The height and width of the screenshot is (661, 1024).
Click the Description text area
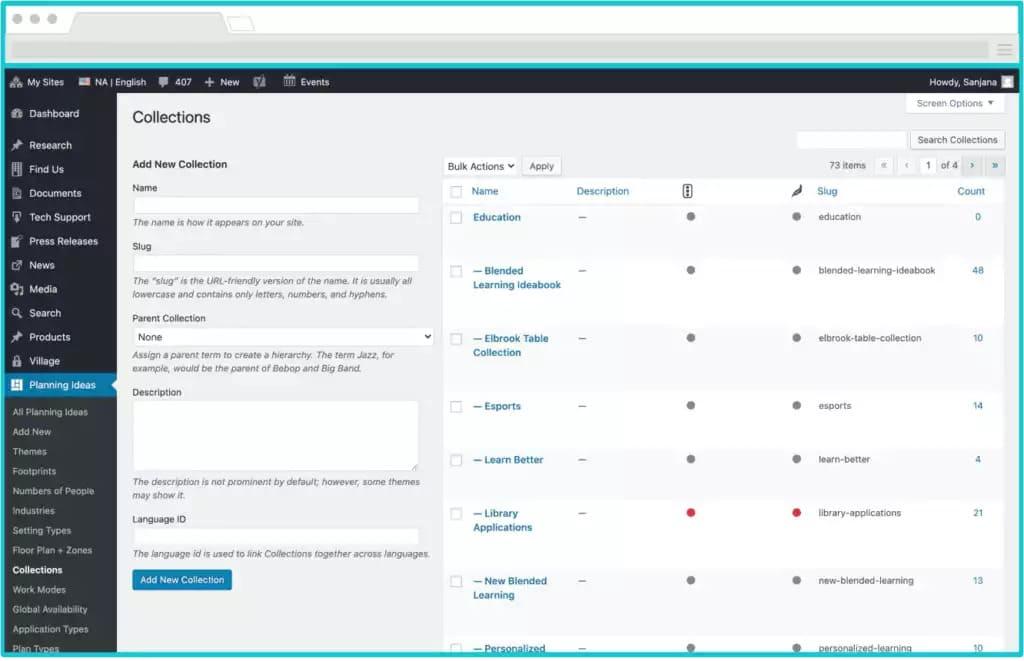pyautogui.click(x=276, y=436)
